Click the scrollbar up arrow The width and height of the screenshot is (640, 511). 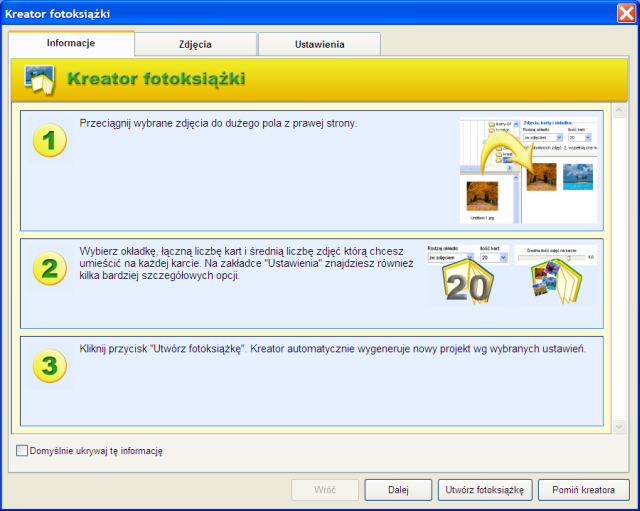[618, 111]
